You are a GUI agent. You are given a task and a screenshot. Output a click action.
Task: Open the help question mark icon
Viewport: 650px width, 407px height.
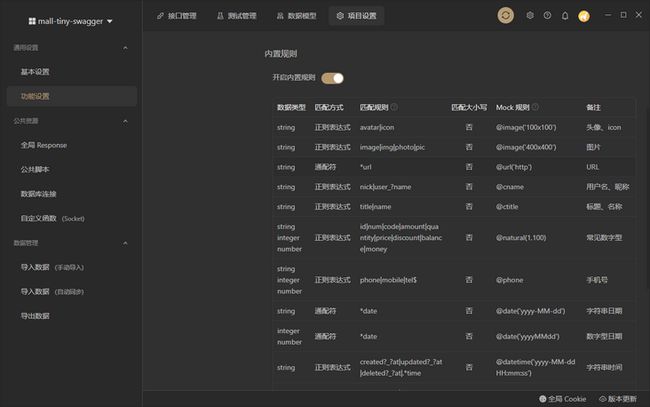(547, 16)
